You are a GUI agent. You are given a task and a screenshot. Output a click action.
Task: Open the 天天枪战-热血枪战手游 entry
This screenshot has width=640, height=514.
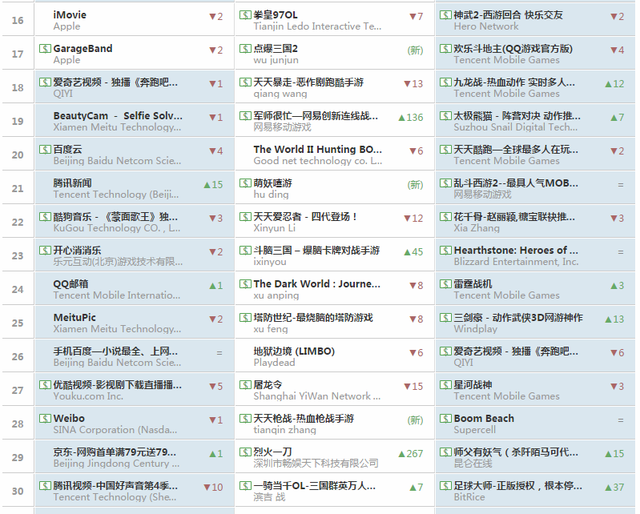[304, 418]
